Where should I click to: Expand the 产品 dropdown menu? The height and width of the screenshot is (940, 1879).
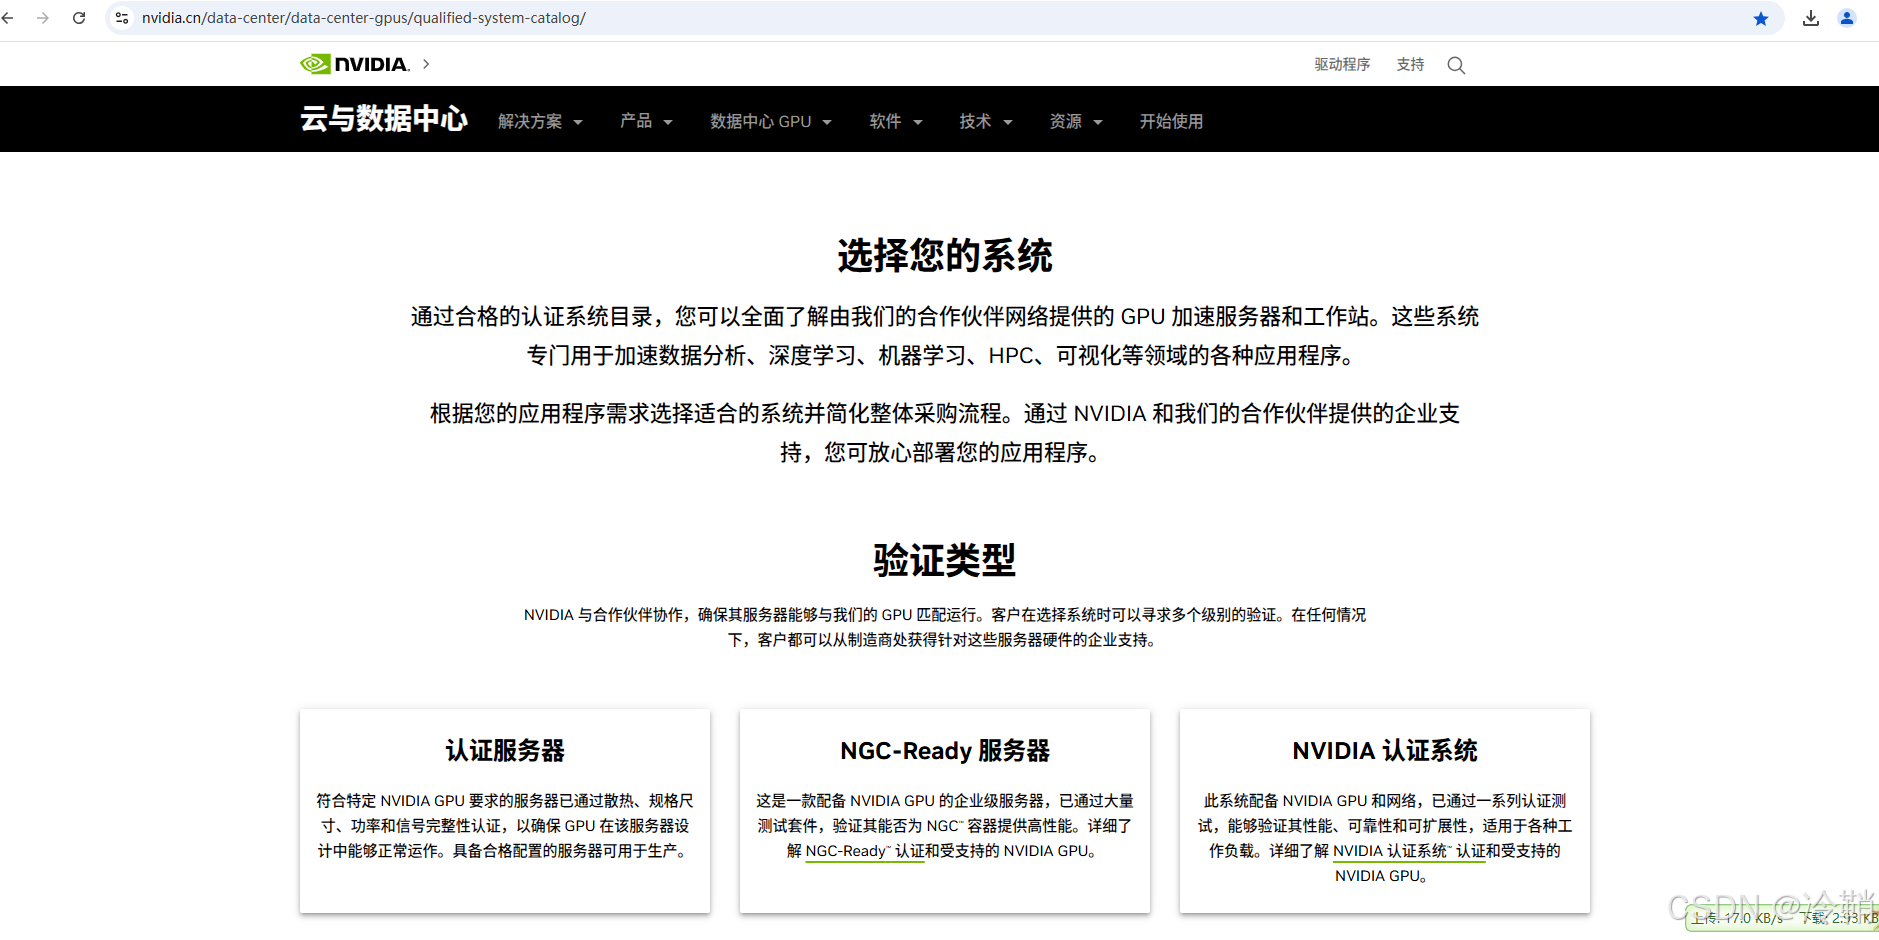pyautogui.click(x=646, y=121)
